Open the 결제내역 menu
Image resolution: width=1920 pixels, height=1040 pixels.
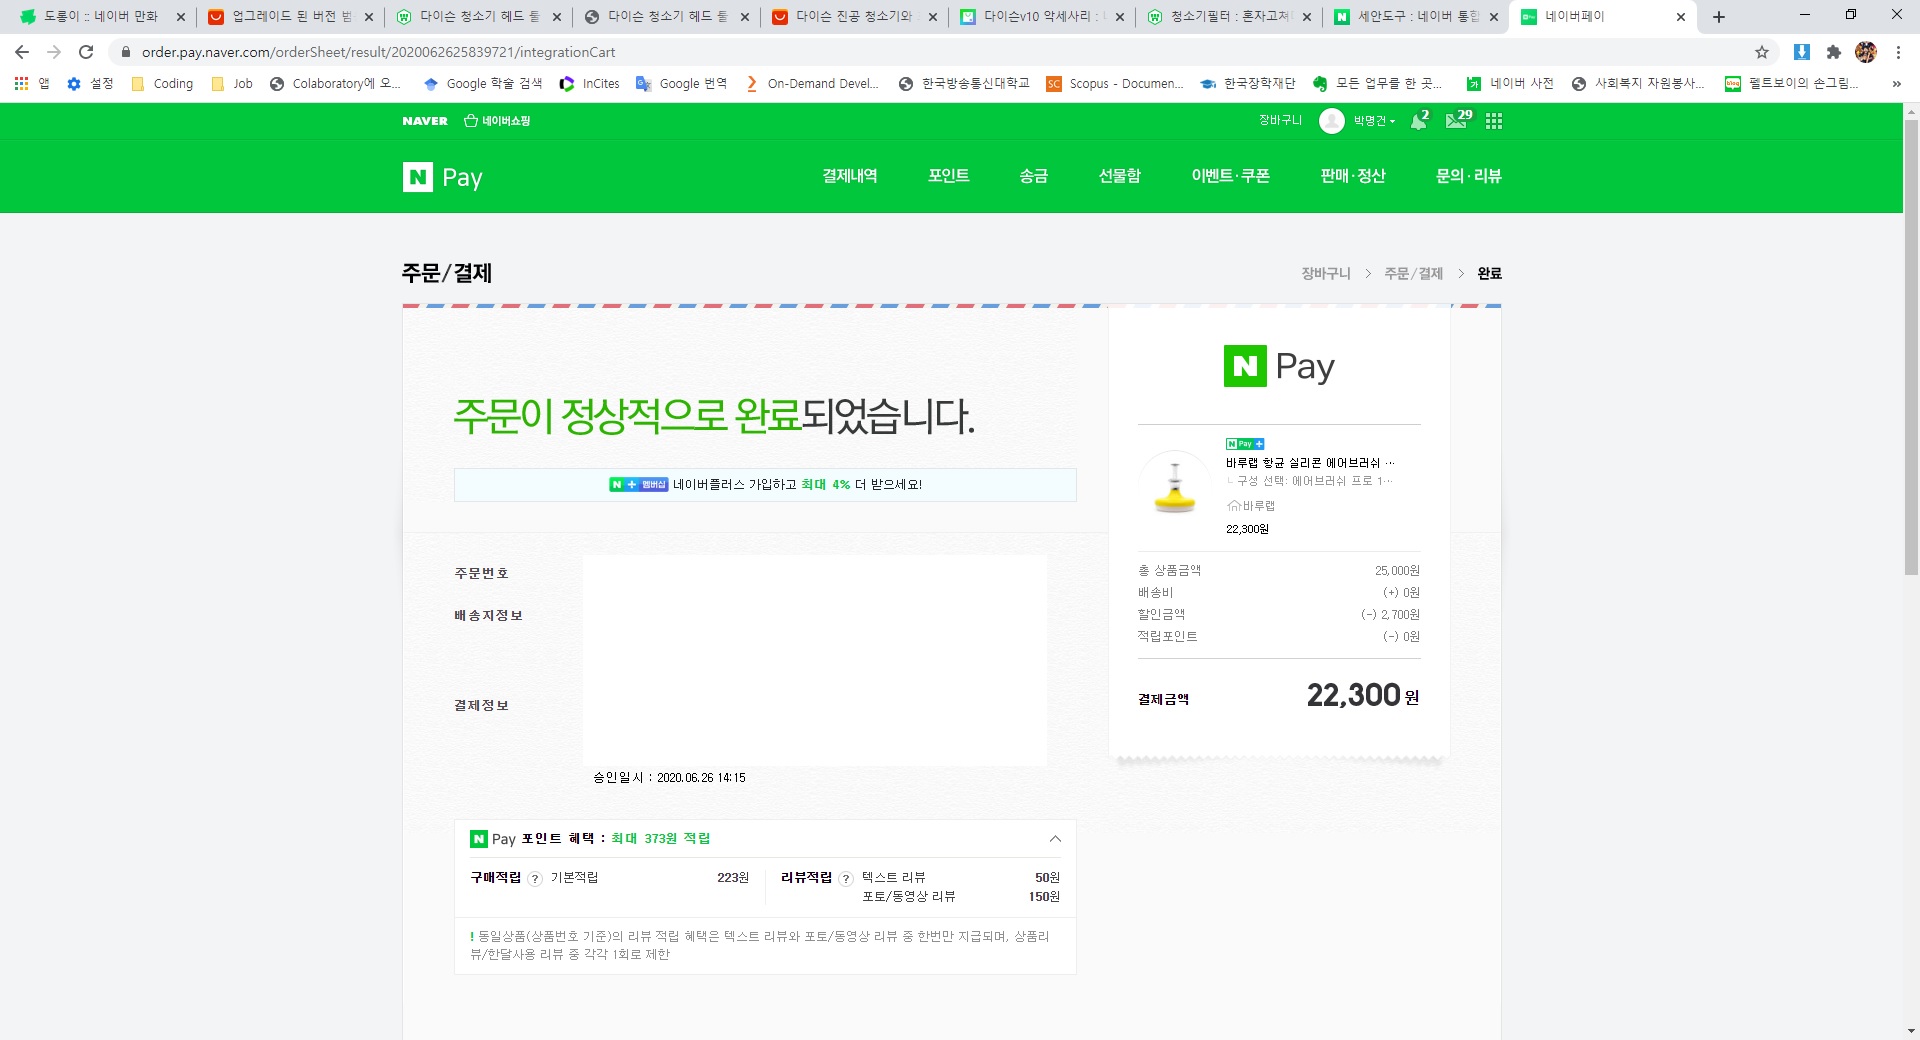point(850,176)
